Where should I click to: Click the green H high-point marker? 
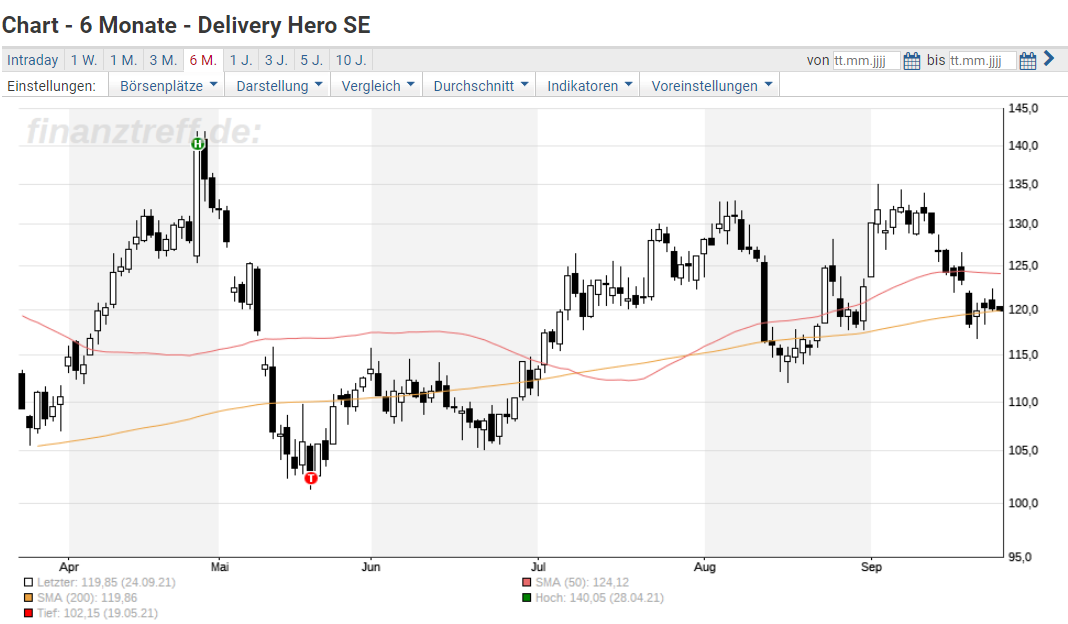[198, 144]
